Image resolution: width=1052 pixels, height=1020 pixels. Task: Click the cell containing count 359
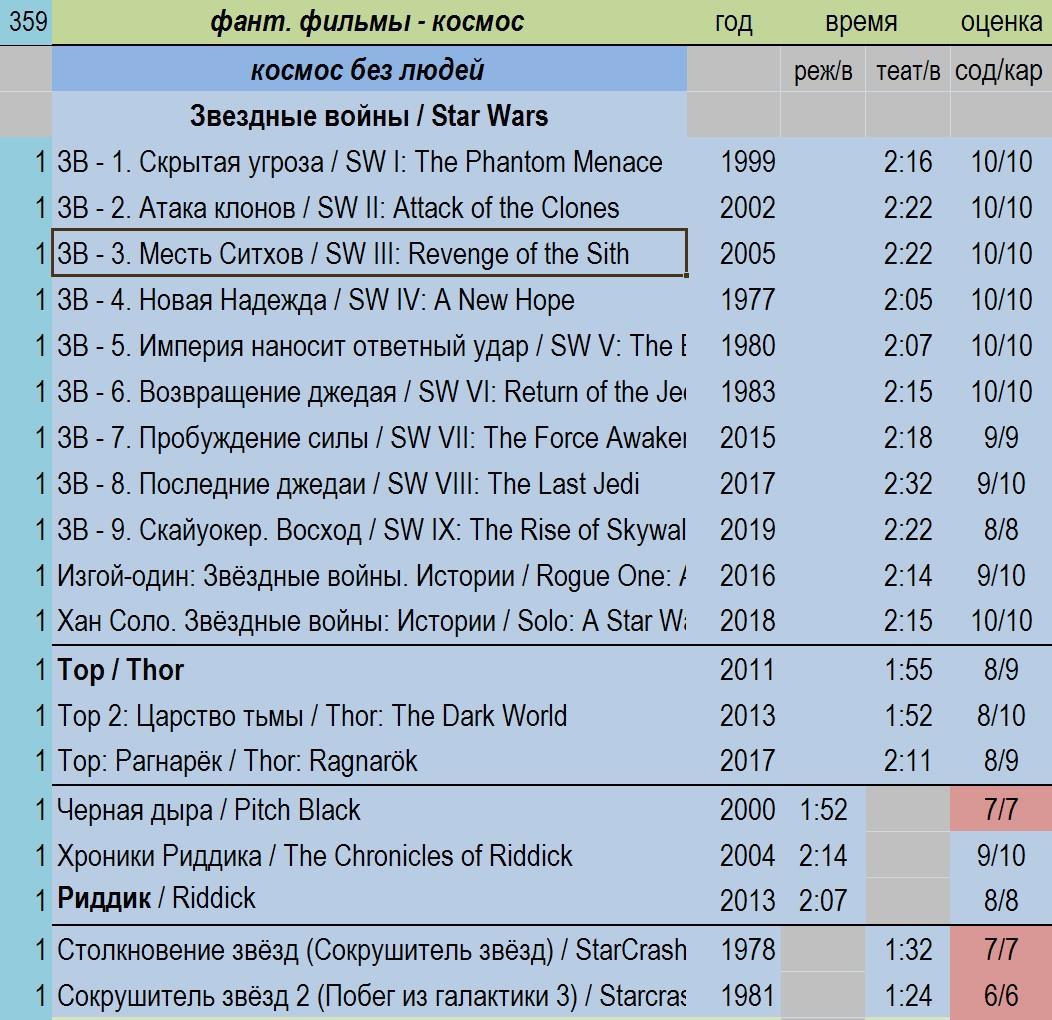(26, 22)
